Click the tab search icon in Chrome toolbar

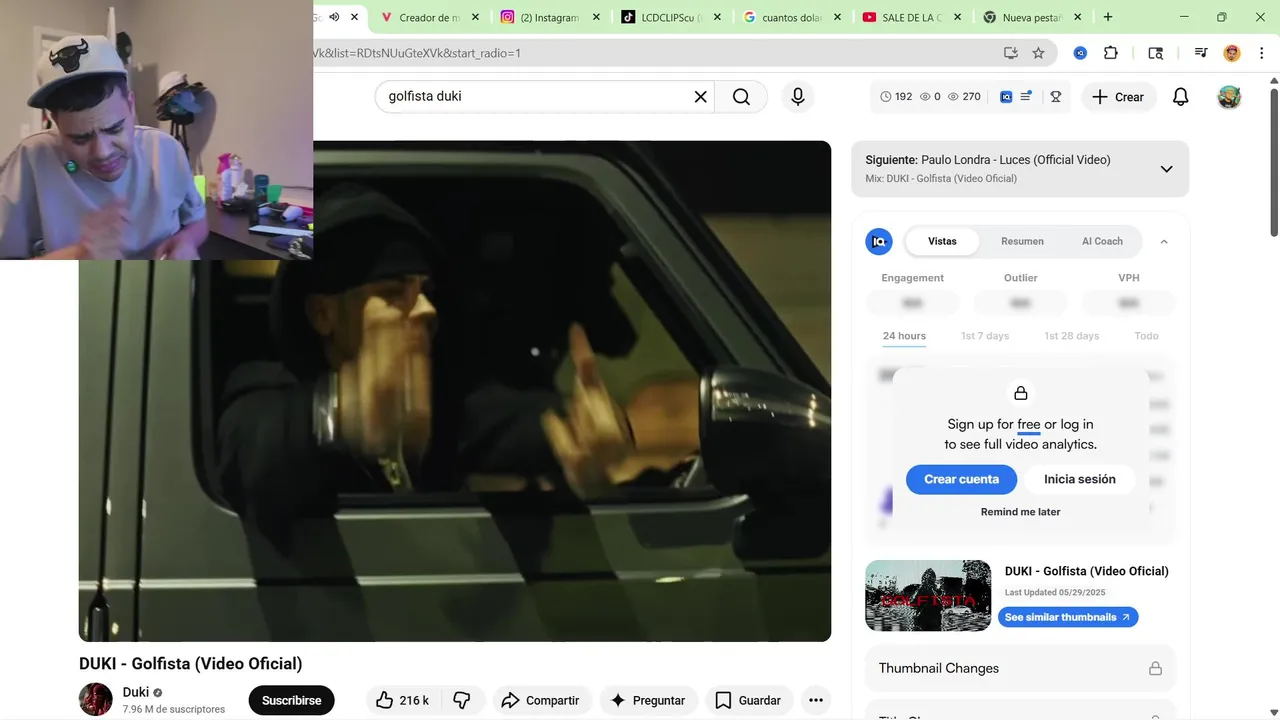(1156, 53)
